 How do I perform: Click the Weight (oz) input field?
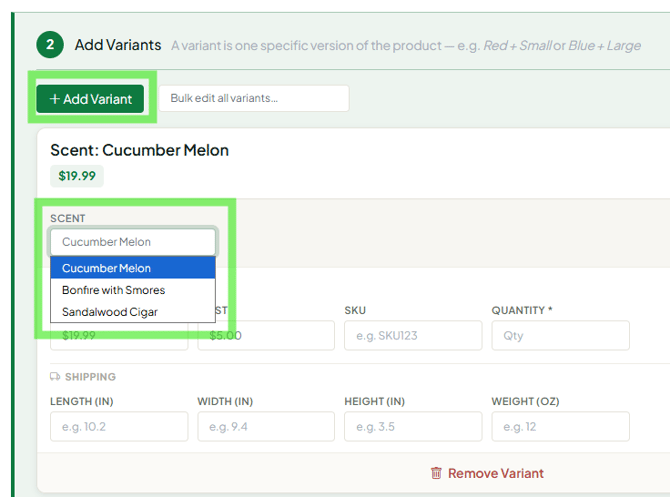[x=560, y=426]
